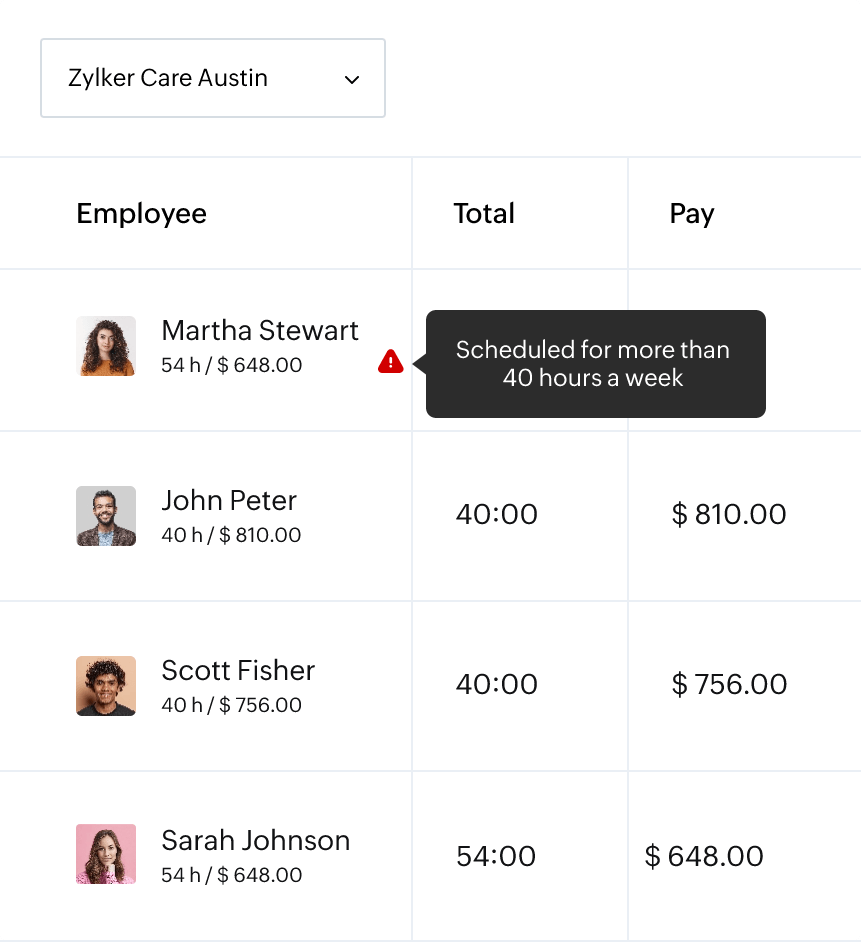Click the chevron arrow in the location selector

(x=351, y=78)
